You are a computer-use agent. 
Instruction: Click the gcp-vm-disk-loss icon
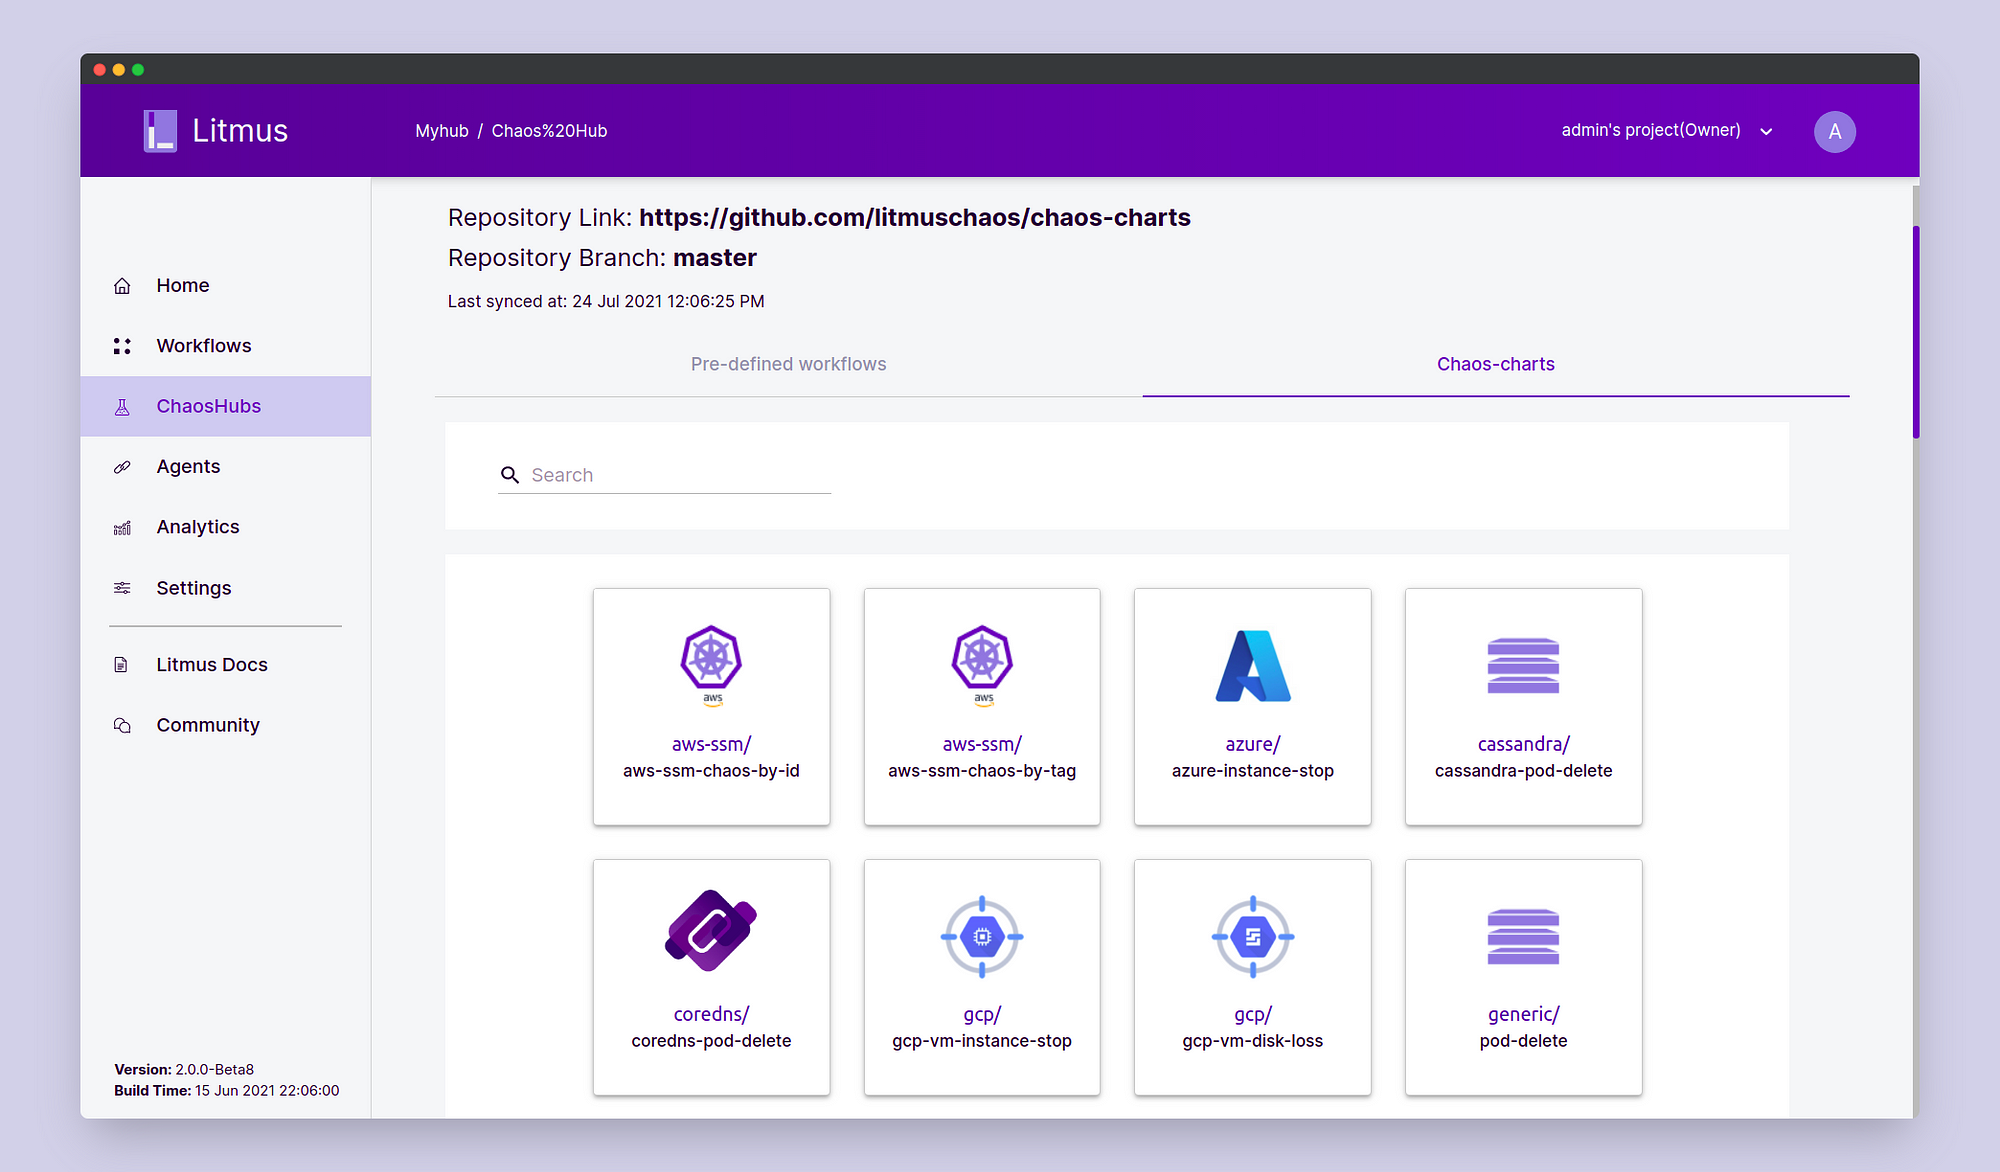1253,937
